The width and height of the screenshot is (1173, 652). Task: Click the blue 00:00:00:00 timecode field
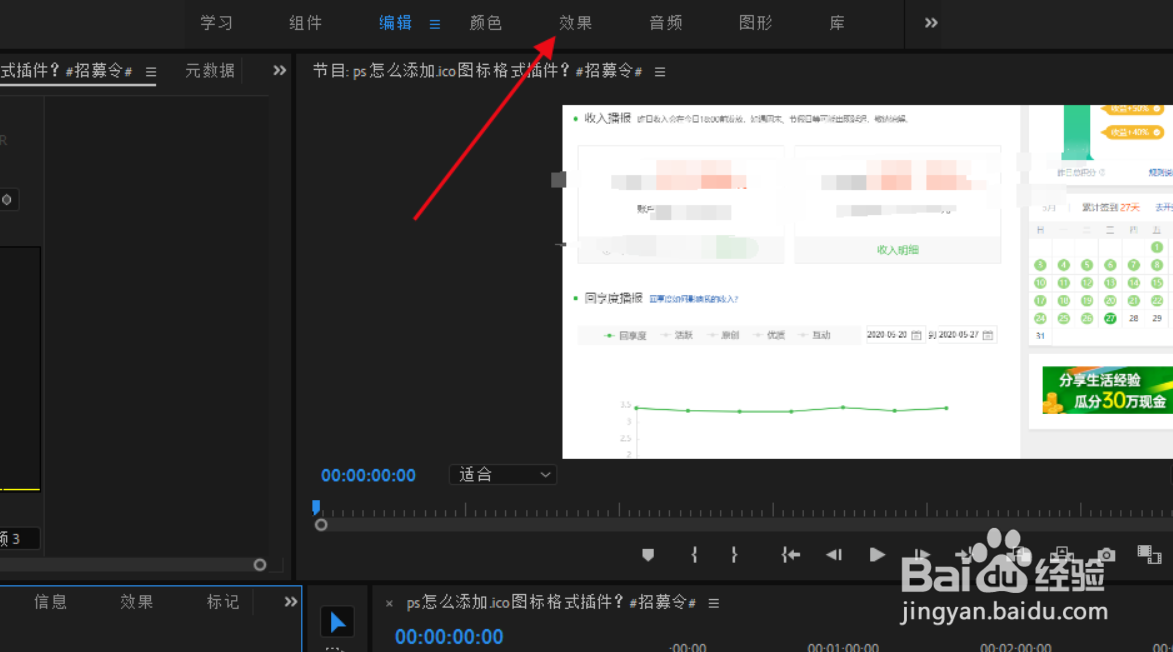[x=367, y=474]
